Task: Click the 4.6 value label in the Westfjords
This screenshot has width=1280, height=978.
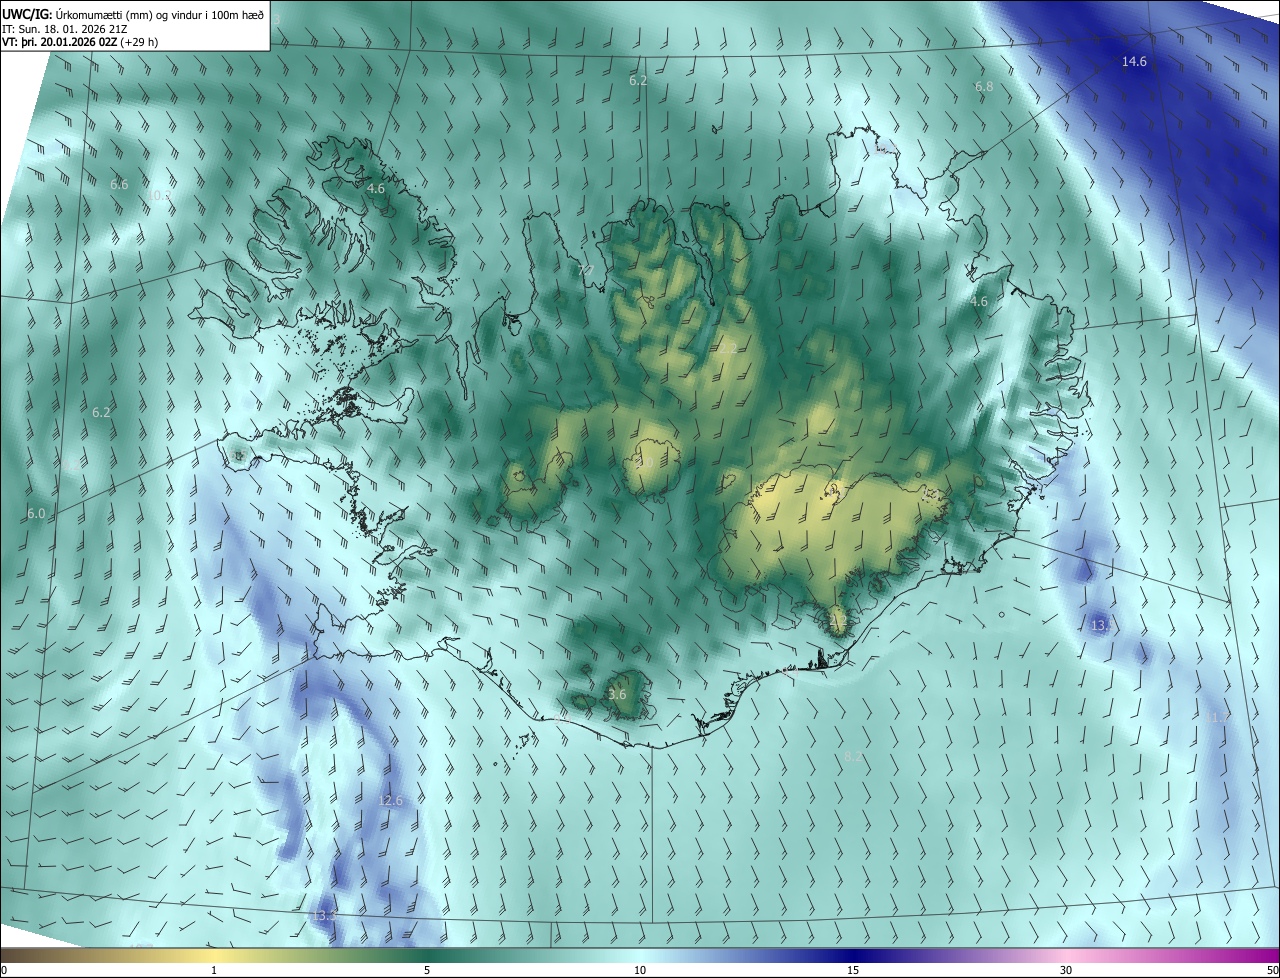Action: (376, 188)
